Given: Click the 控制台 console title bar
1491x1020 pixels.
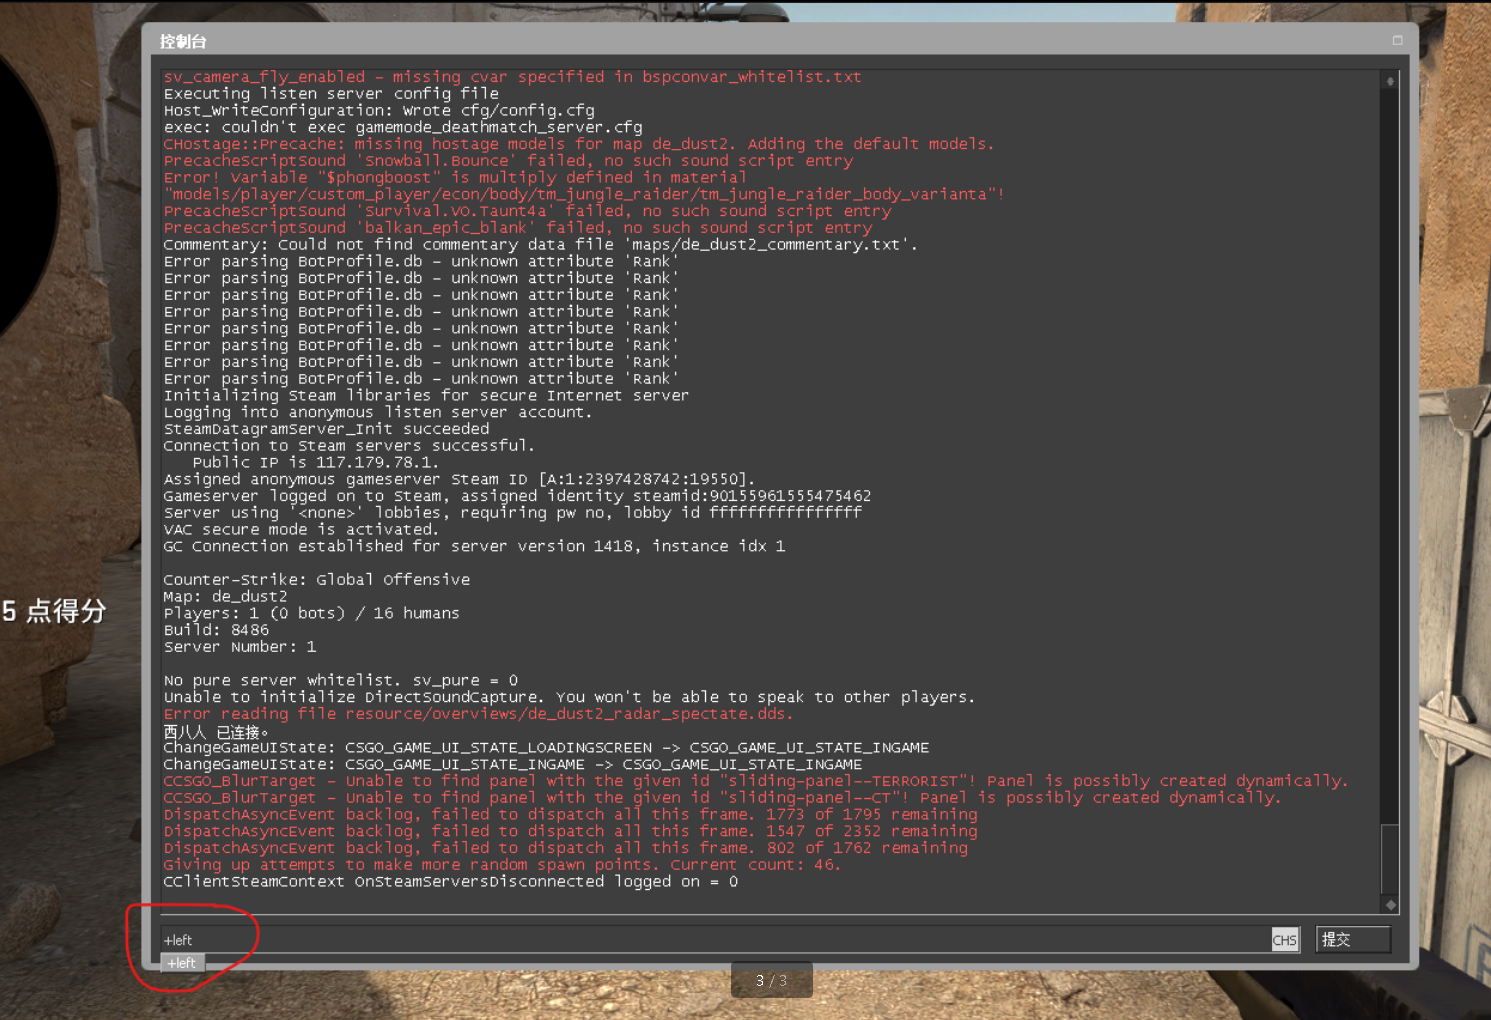Looking at the screenshot, I should (780, 41).
